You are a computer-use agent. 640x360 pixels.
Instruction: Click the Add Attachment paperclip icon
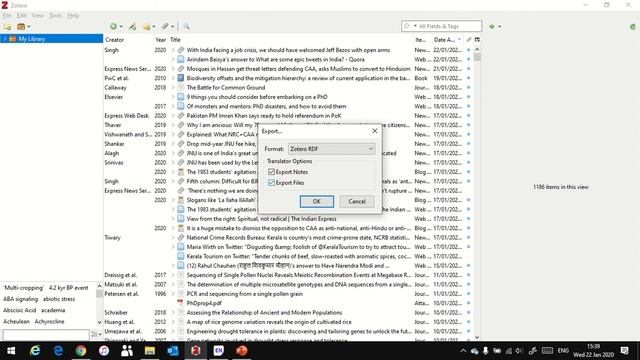point(165,27)
